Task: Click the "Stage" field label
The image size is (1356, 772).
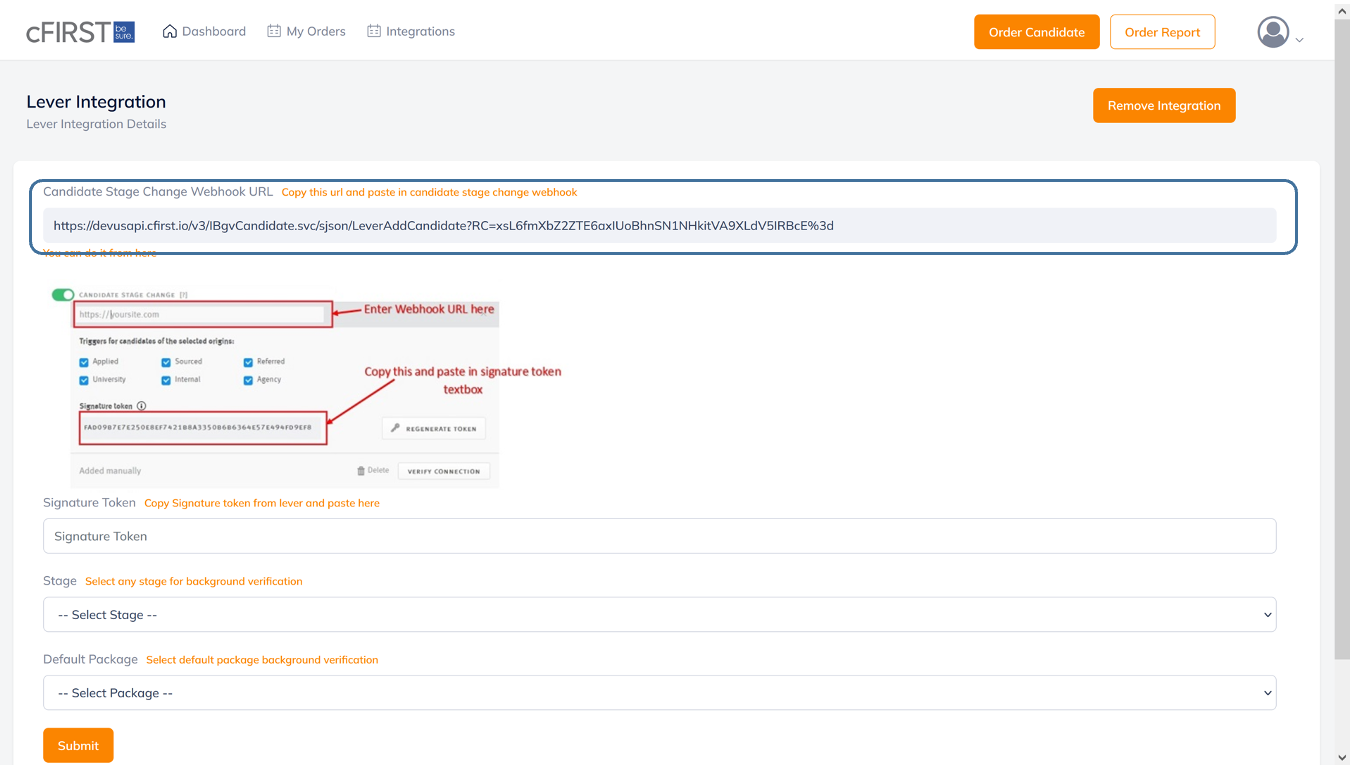Action: pos(60,581)
